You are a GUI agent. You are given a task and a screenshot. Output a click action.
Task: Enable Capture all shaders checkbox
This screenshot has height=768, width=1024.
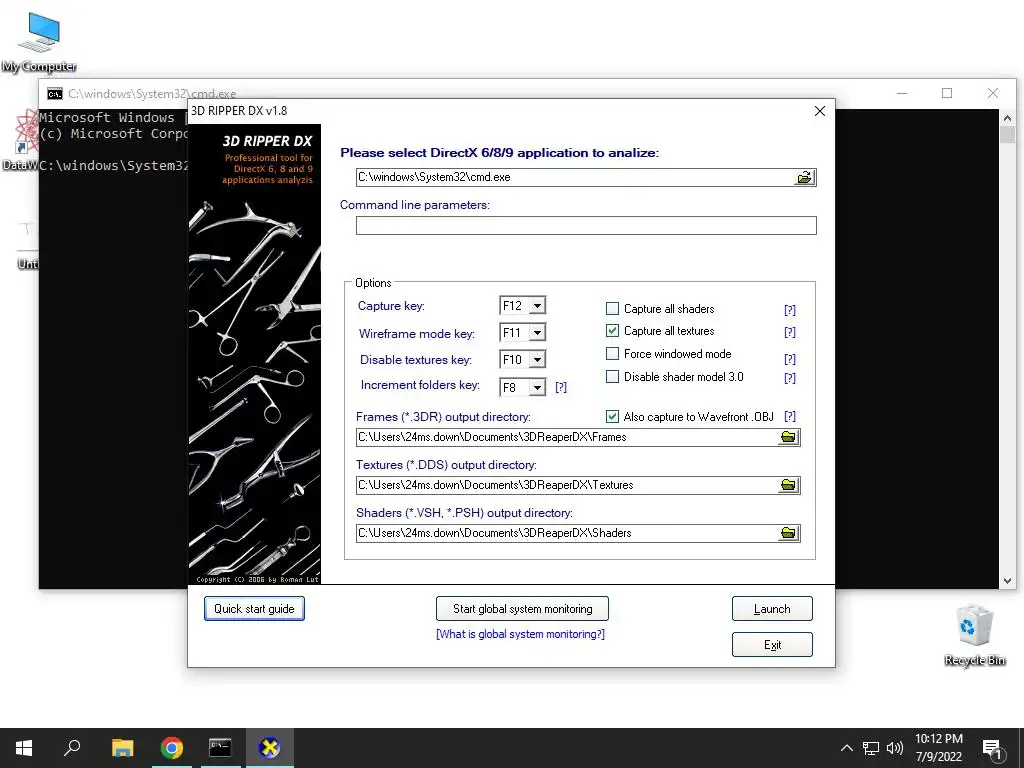[612, 308]
